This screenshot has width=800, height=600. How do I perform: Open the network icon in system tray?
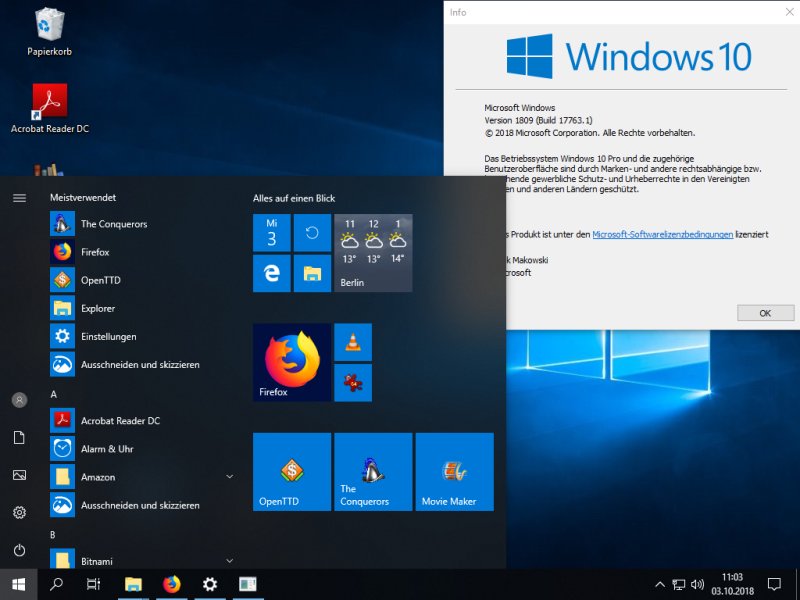679,585
